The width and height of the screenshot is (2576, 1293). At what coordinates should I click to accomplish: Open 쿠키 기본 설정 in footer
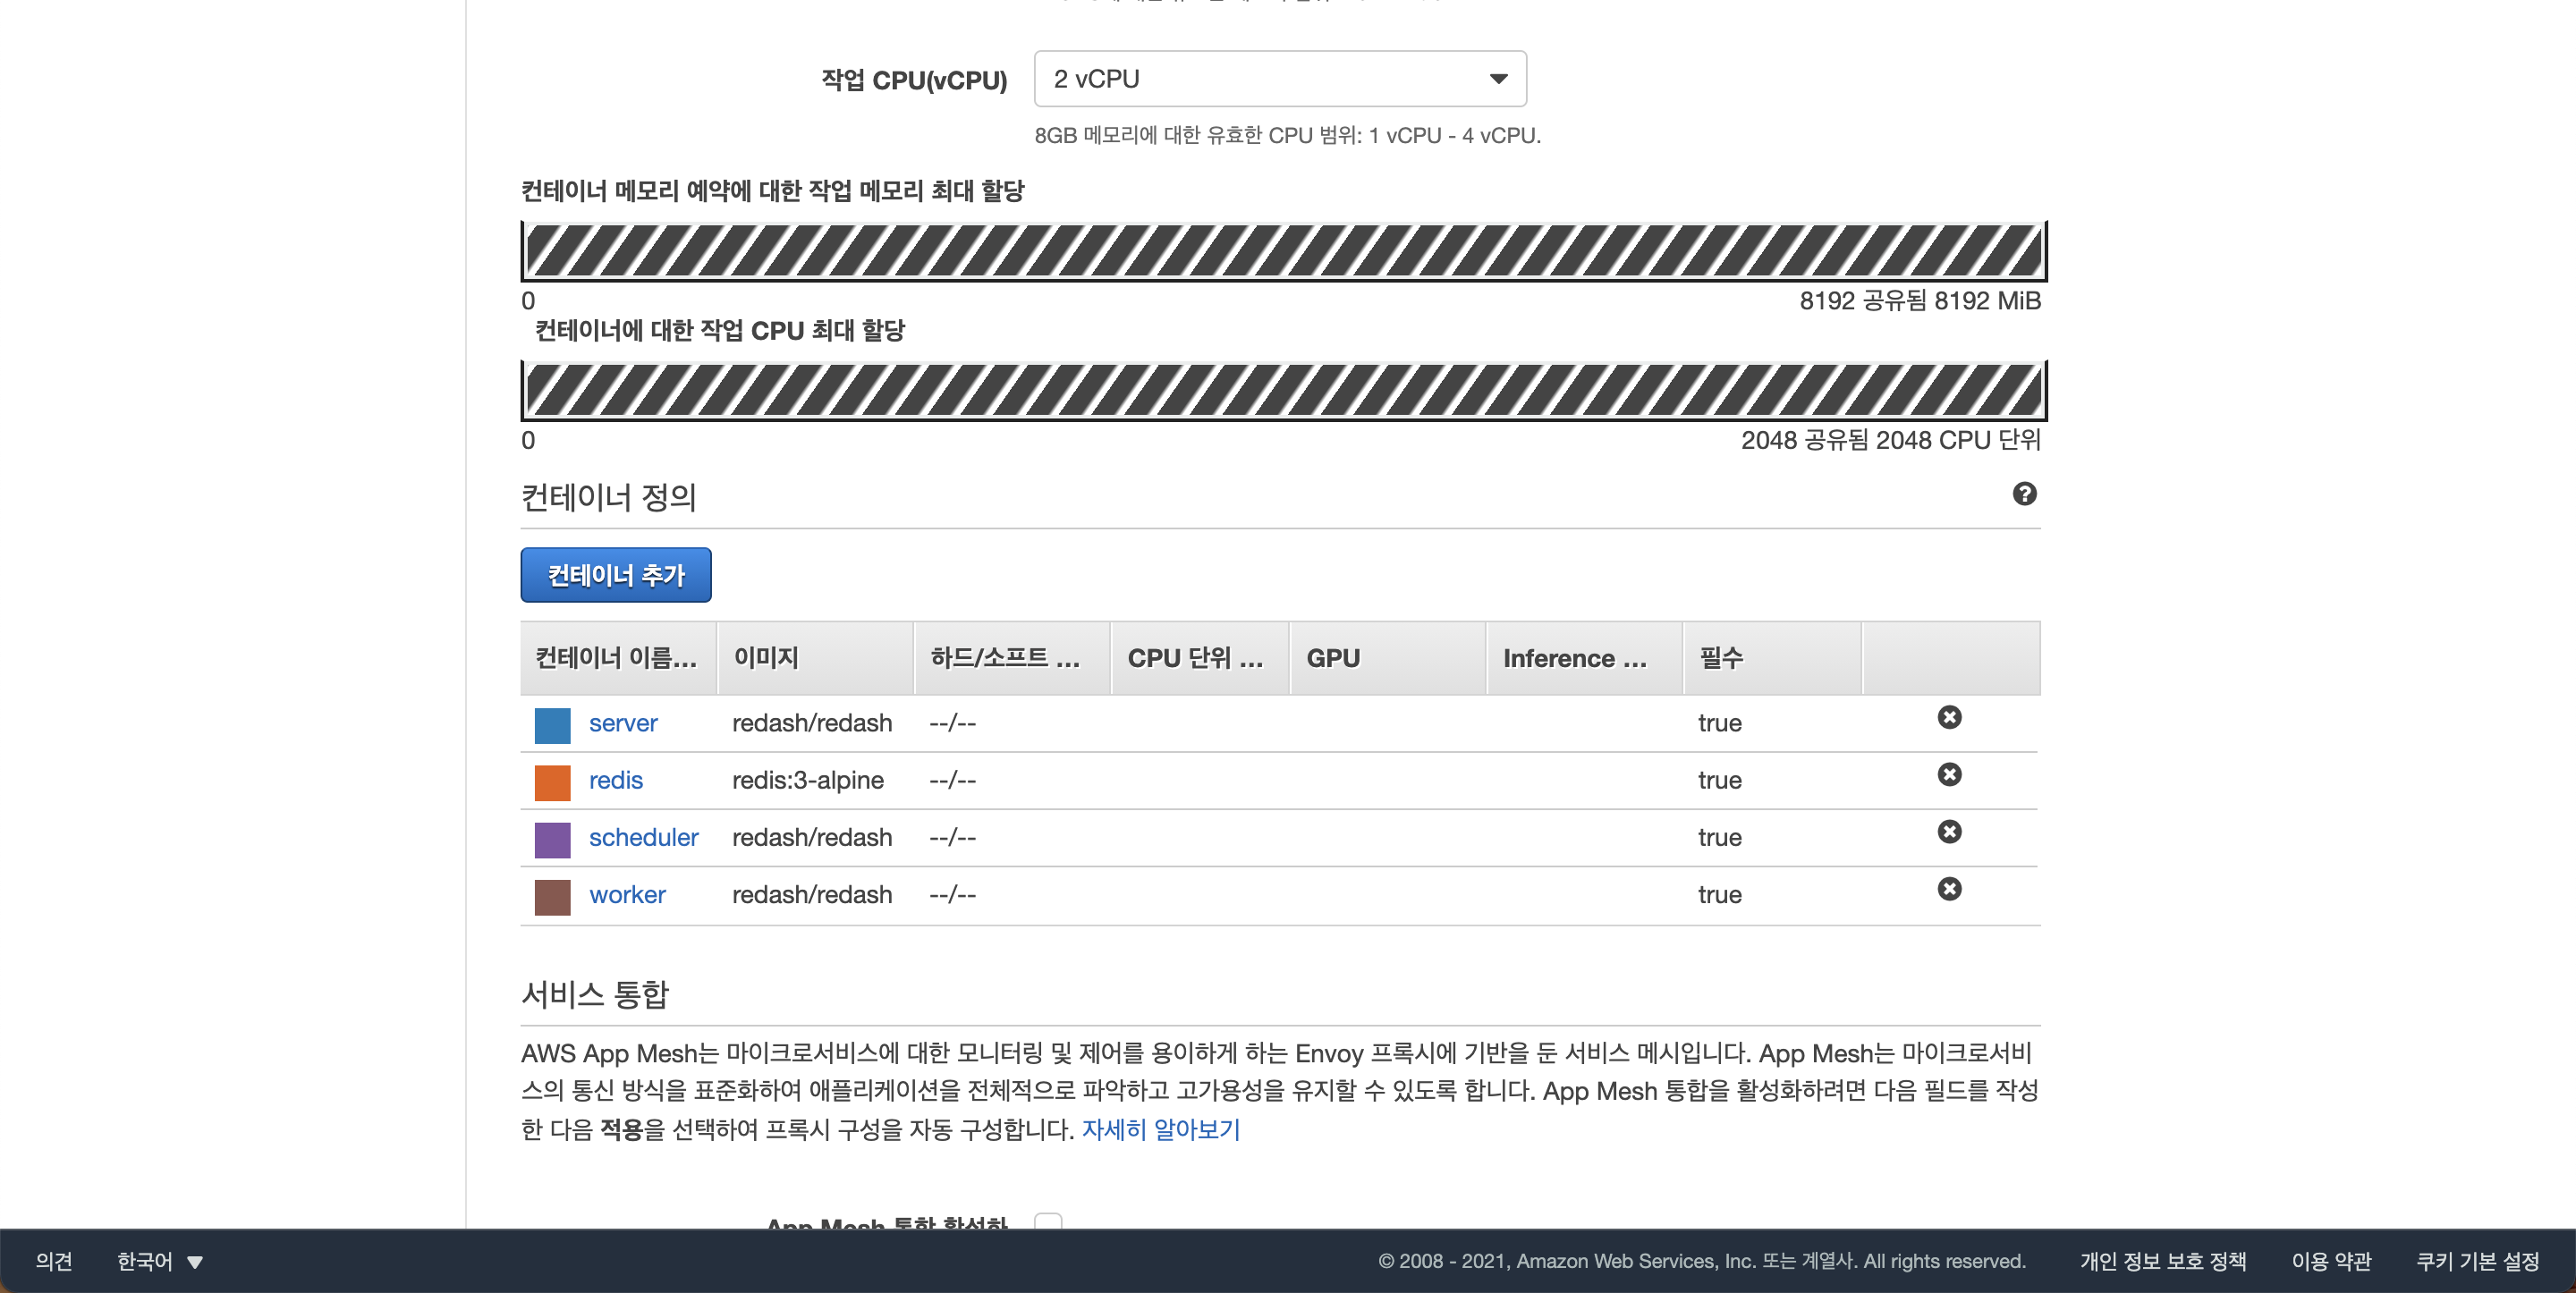point(2477,1261)
